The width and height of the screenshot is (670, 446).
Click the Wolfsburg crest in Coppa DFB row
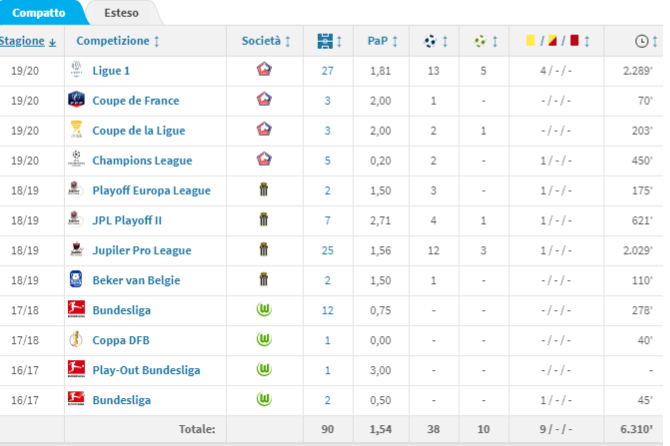264,339
